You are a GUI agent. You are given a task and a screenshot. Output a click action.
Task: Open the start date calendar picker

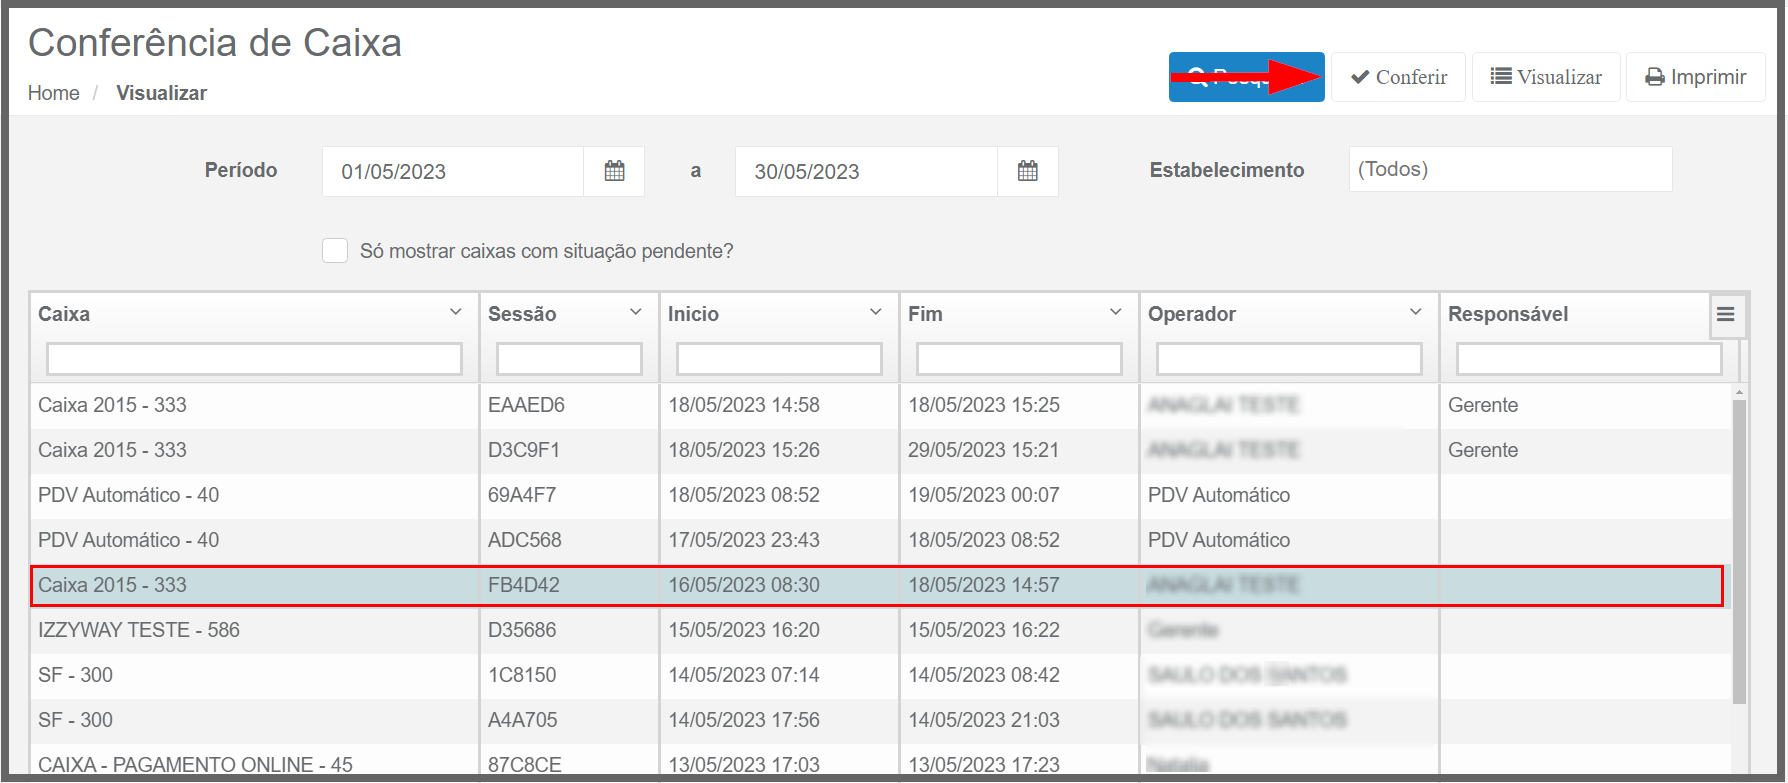(614, 171)
